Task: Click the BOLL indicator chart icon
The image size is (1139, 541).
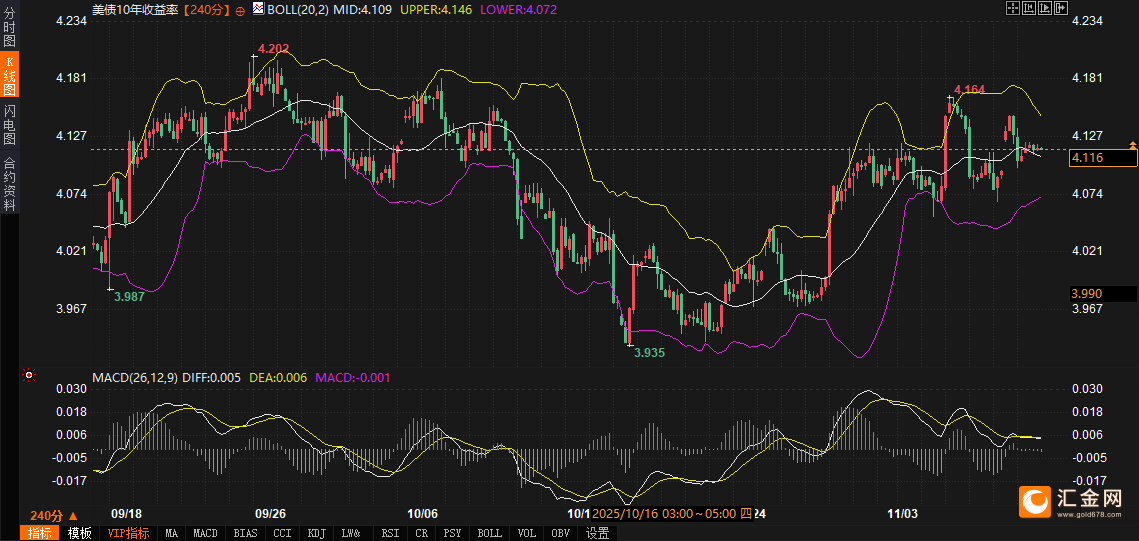Action: [258, 8]
